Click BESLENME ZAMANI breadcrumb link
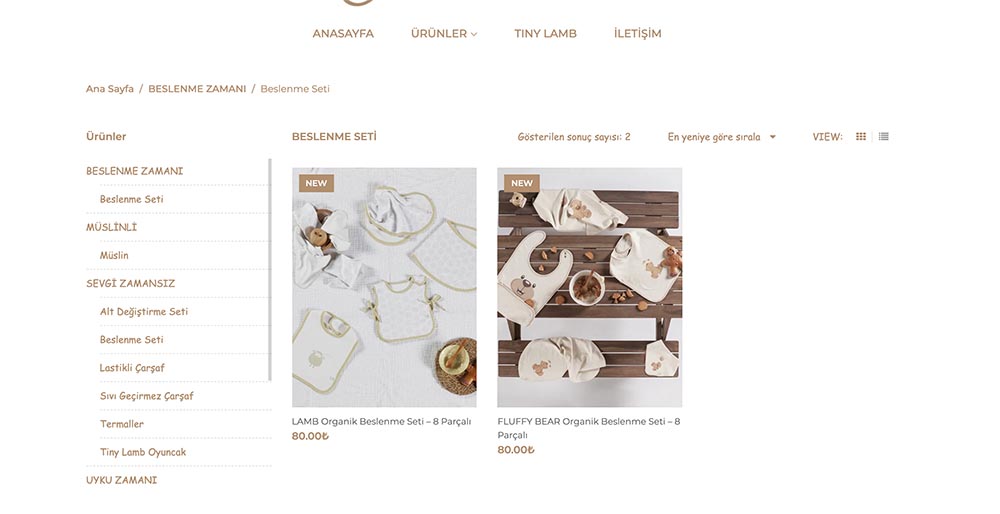 197,89
